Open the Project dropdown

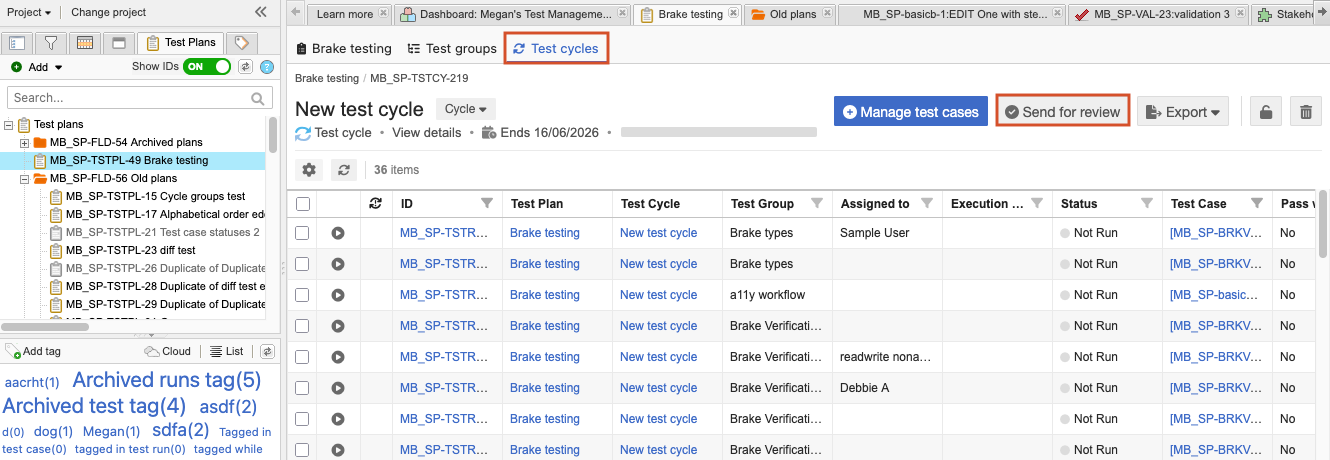pos(29,12)
